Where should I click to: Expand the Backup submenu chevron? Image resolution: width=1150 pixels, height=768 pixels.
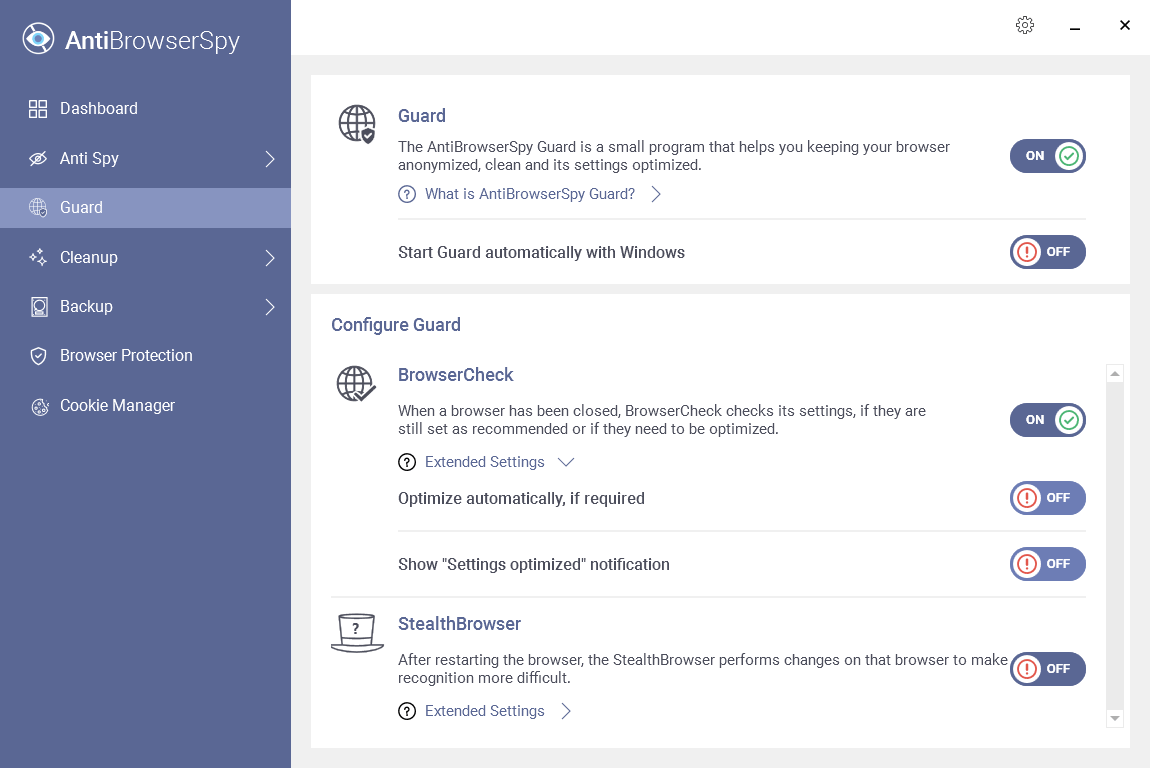tap(270, 307)
